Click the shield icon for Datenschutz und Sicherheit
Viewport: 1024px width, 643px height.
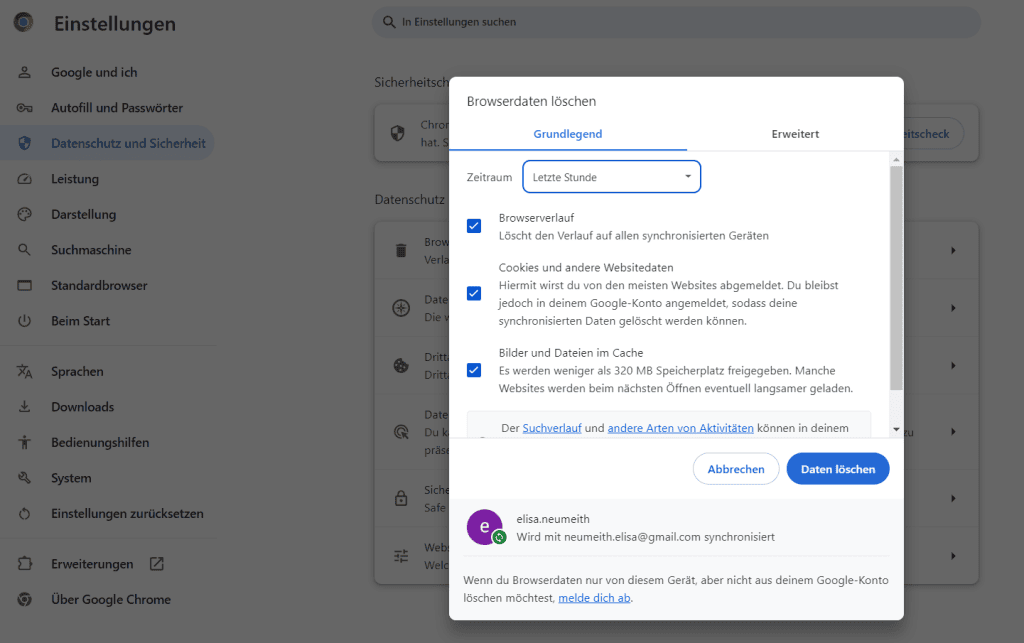point(25,143)
